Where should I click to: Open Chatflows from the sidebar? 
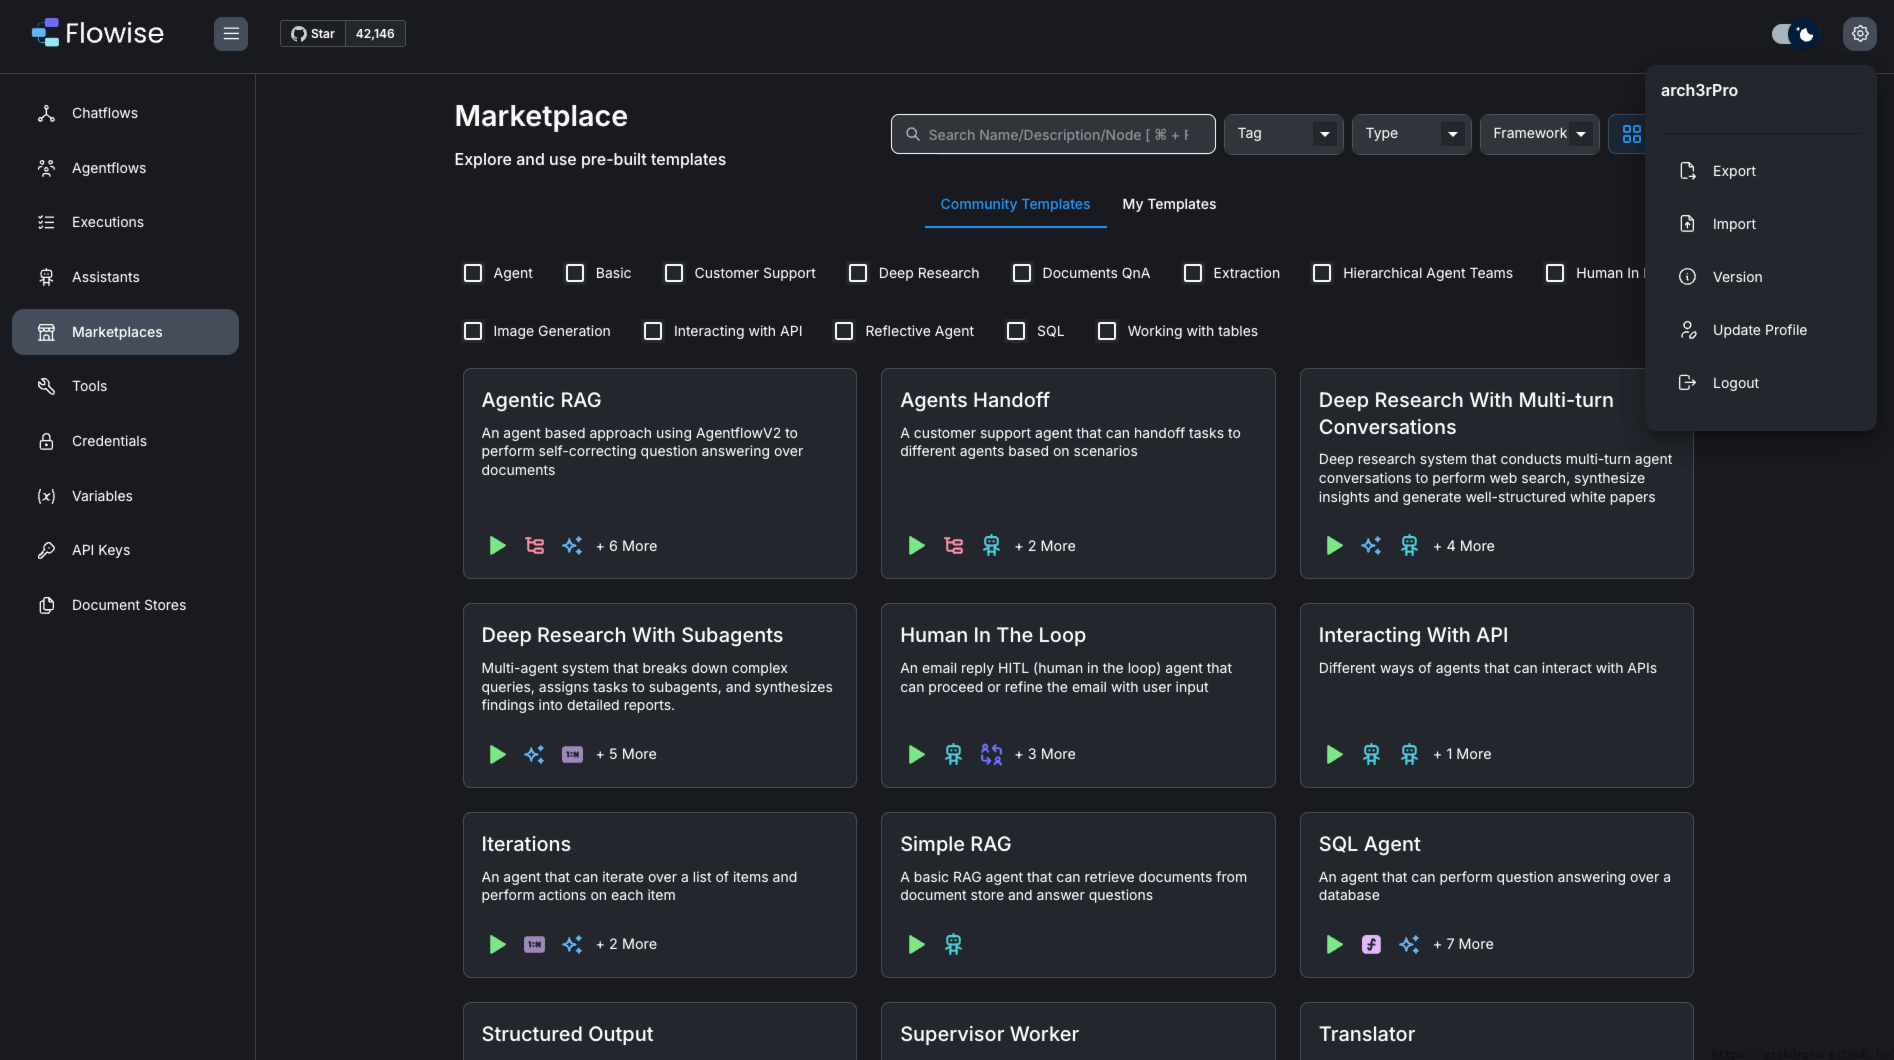tap(105, 113)
